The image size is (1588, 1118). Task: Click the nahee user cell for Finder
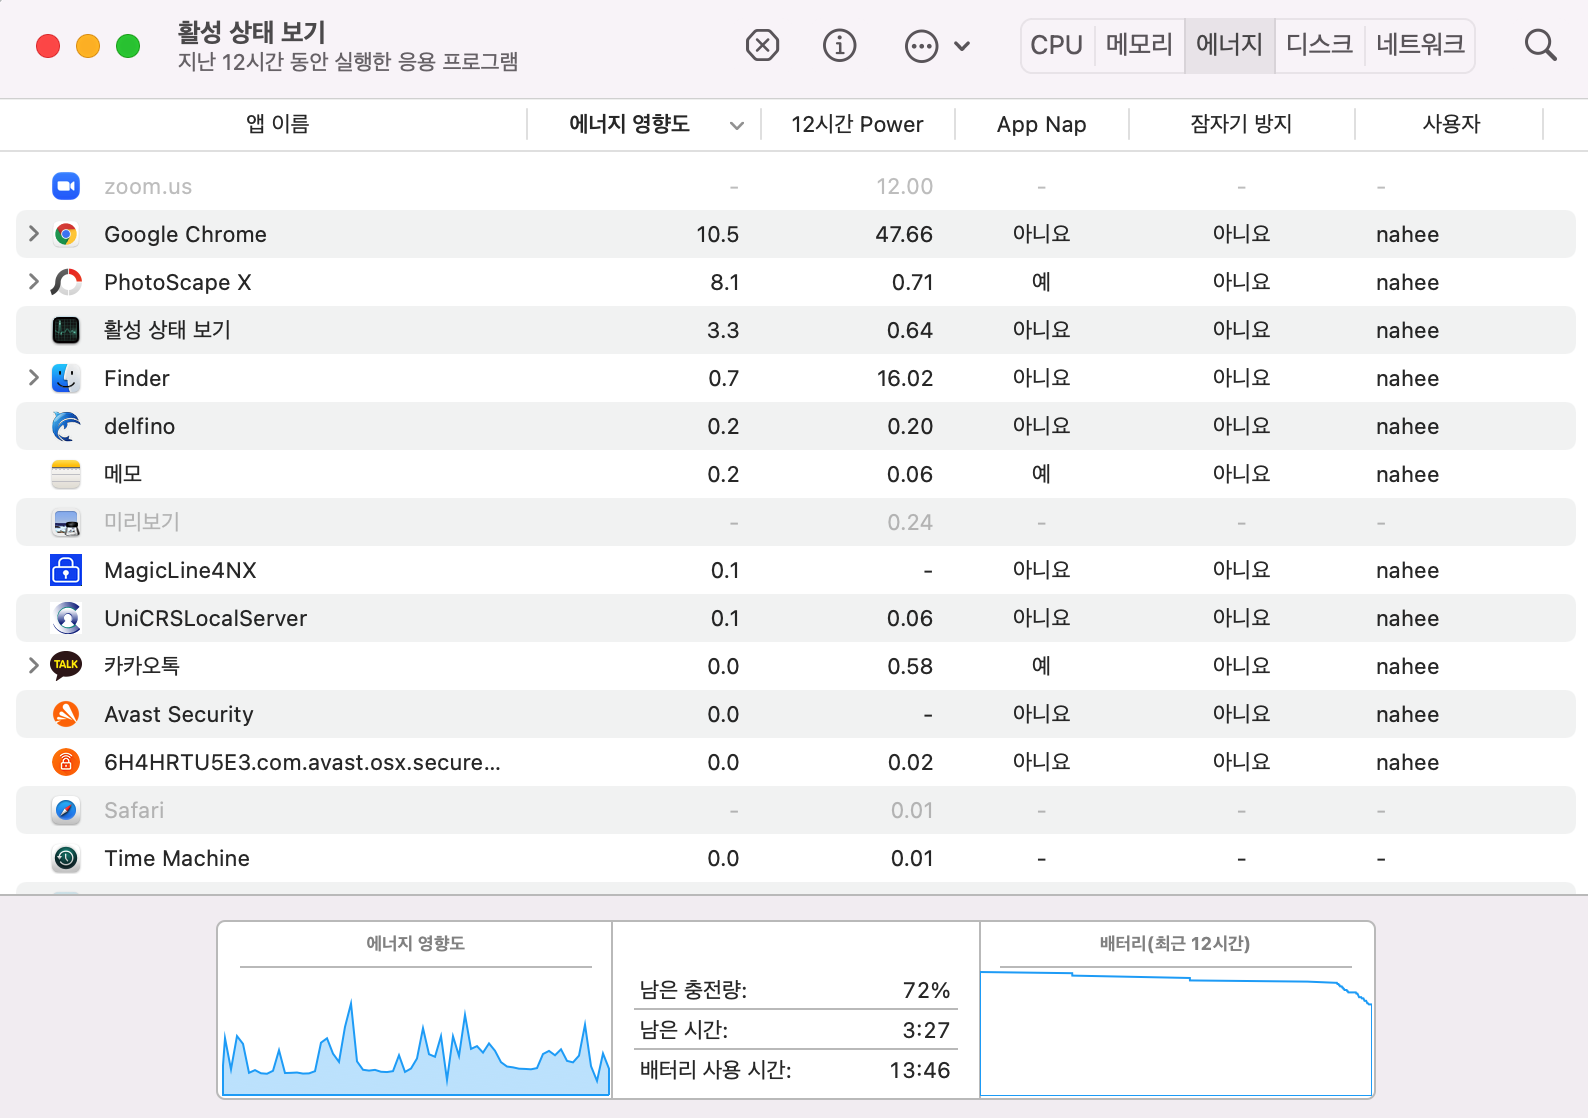(x=1407, y=378)
